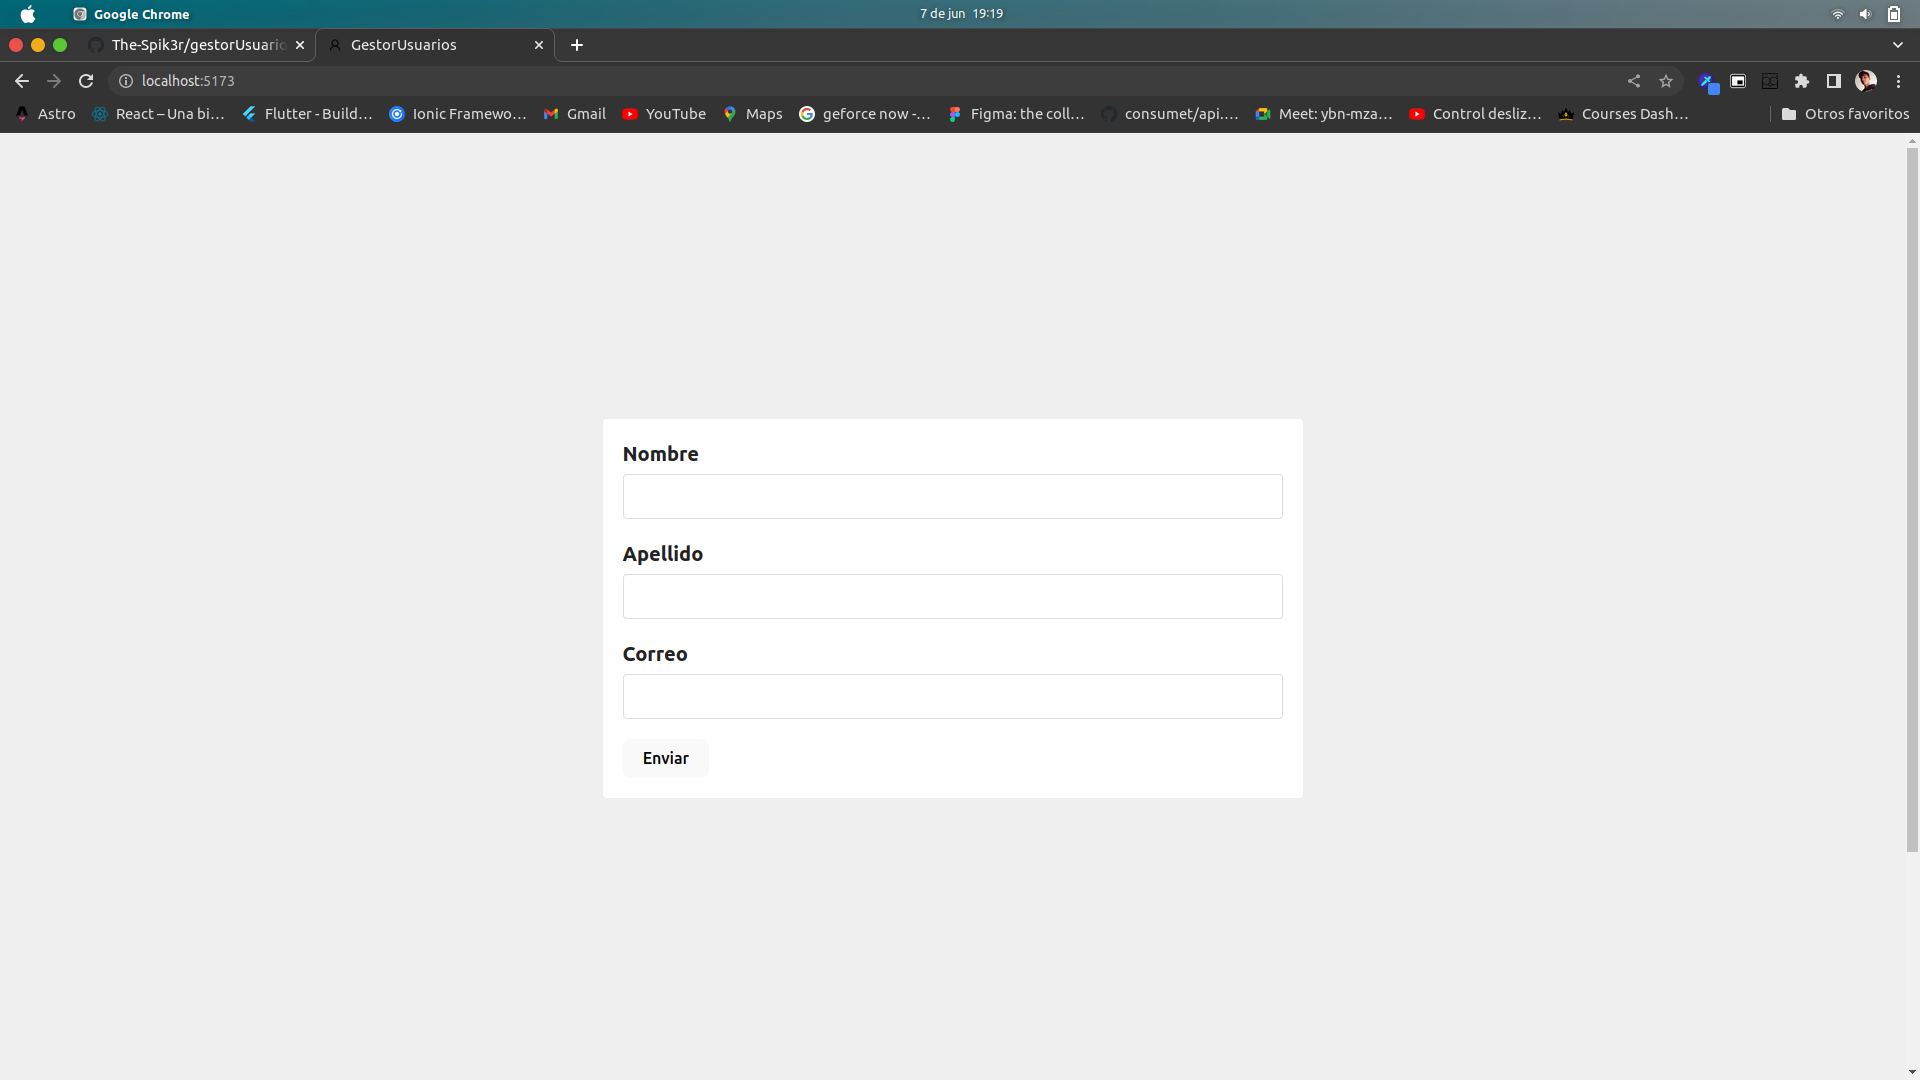Open Otros favoritos bookmarks folder
The image size is (1920, 1080).
pyautogui.click(x=1845, y=114)
